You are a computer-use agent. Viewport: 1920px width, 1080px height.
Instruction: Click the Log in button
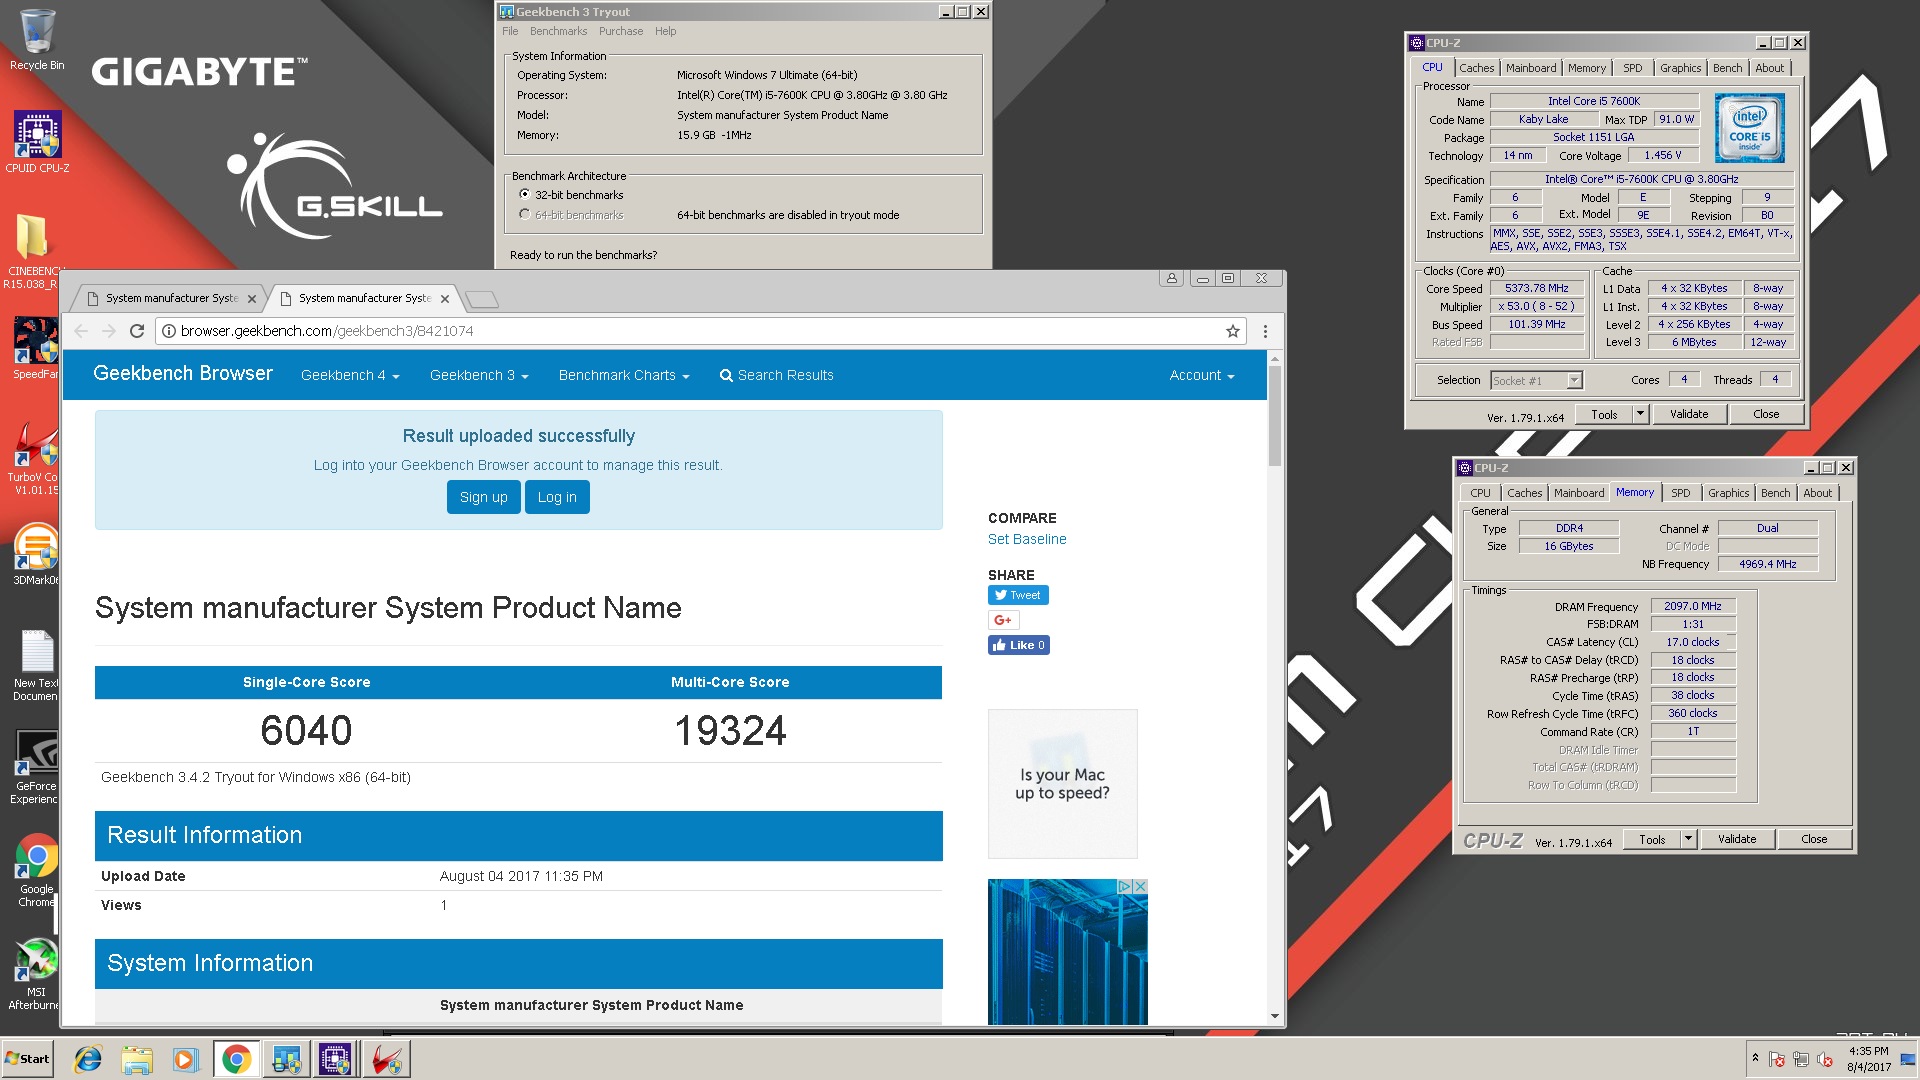pos(557,497)
